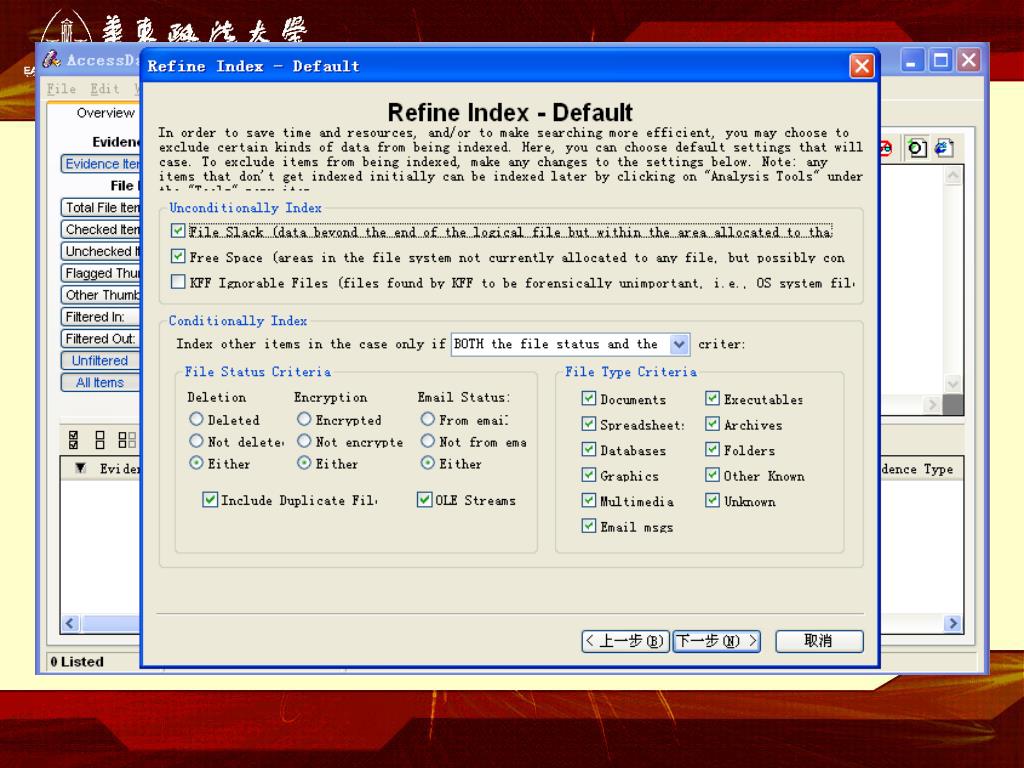Viewport: 1024px width, 768px height.
Task: Uncheck Graphics file type
Action: tap(588, 475)
